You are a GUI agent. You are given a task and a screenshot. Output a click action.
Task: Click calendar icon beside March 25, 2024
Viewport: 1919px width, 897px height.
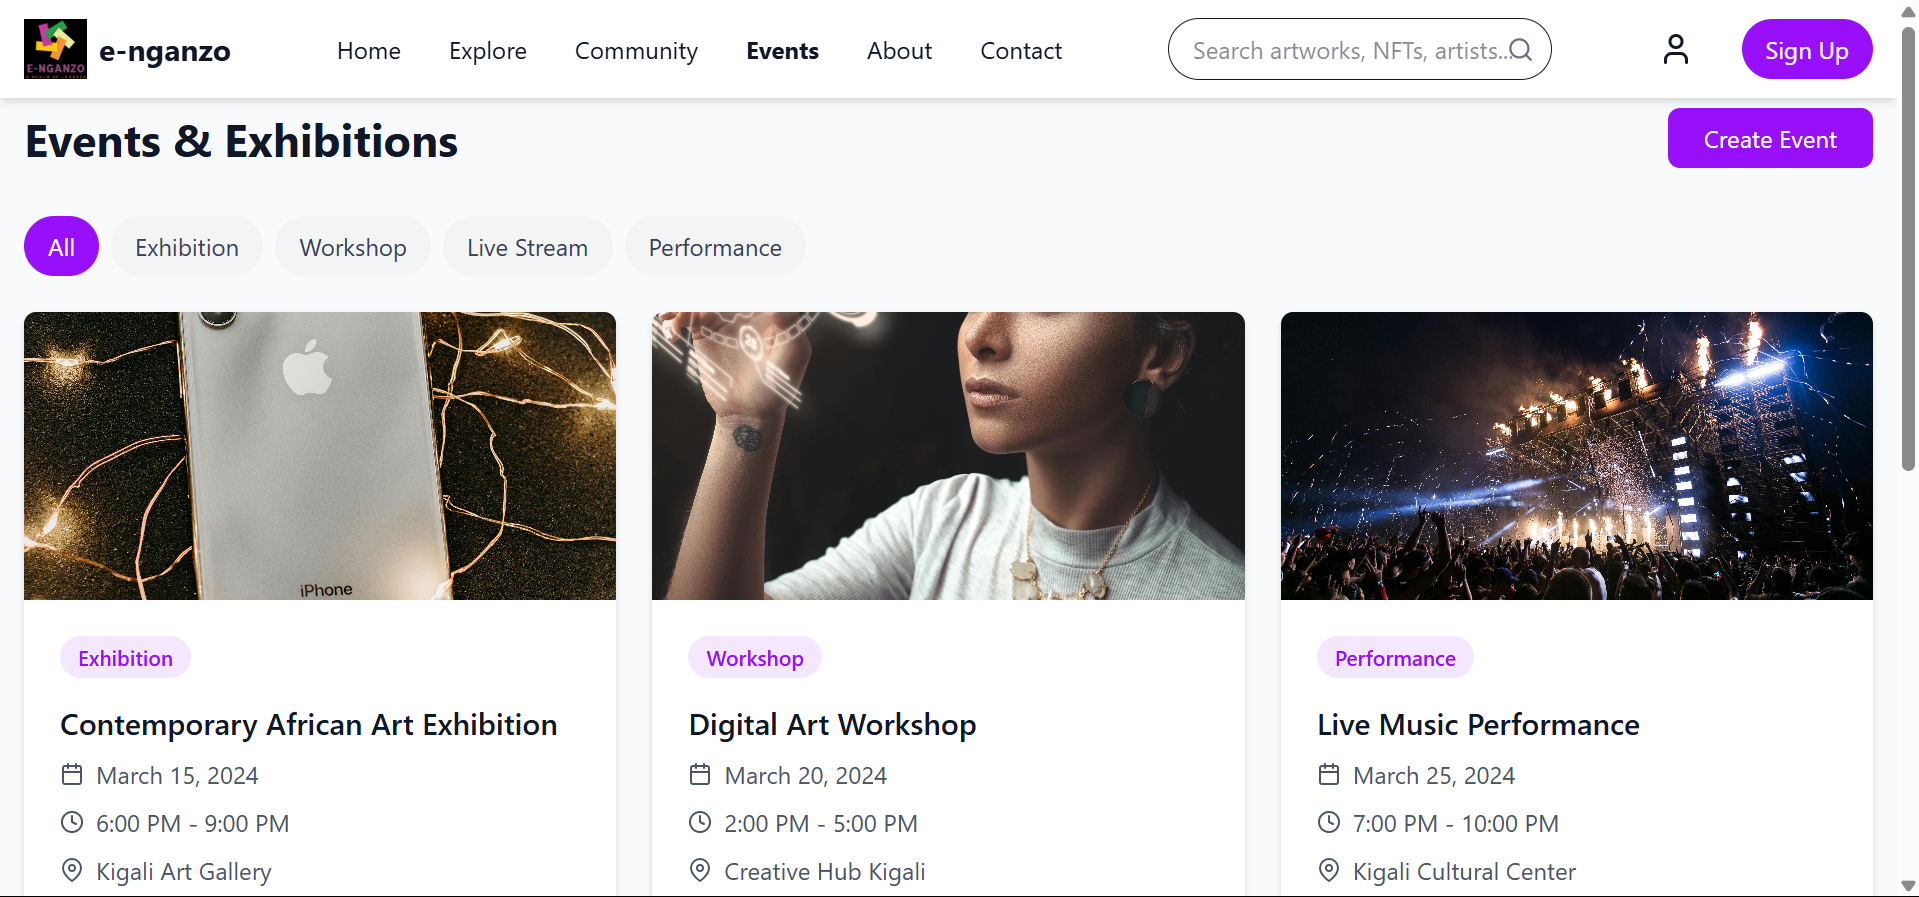(1329, 775)
